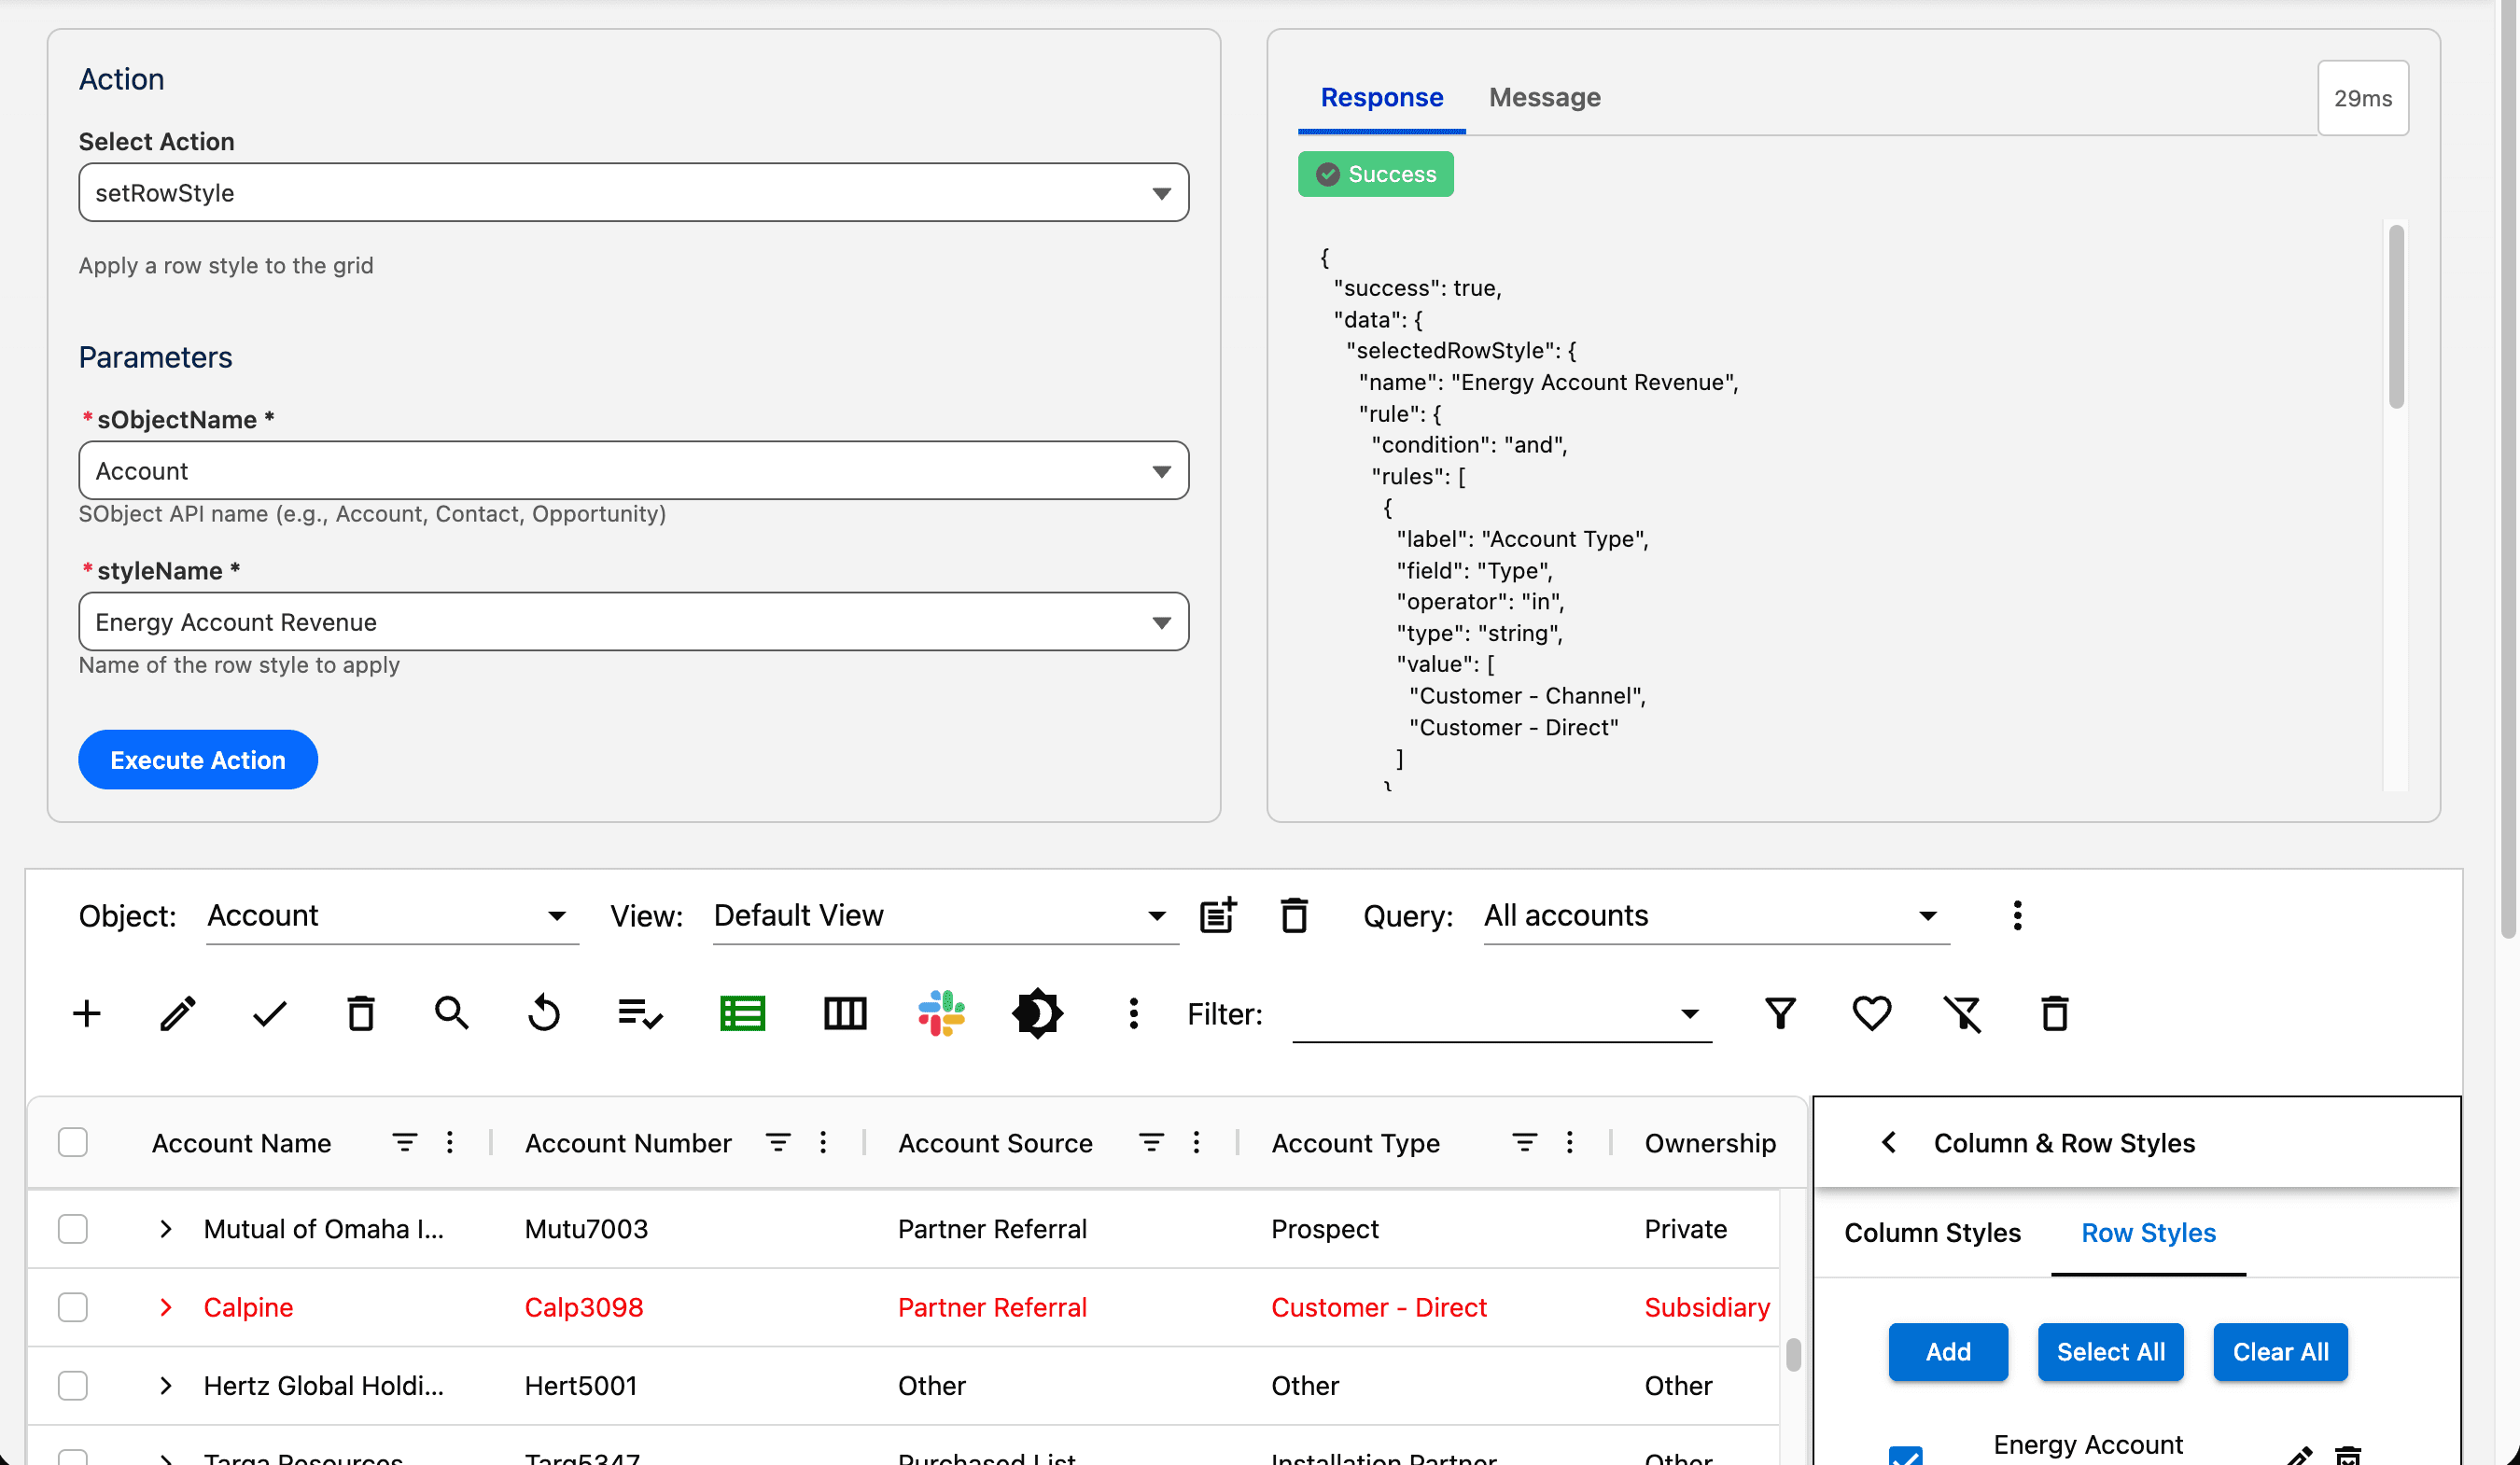Open the Select Action dropdown
Image resolution: width=2520 pixels, height=1465 pixels.
pyautogui.click(x=633, y=193)
